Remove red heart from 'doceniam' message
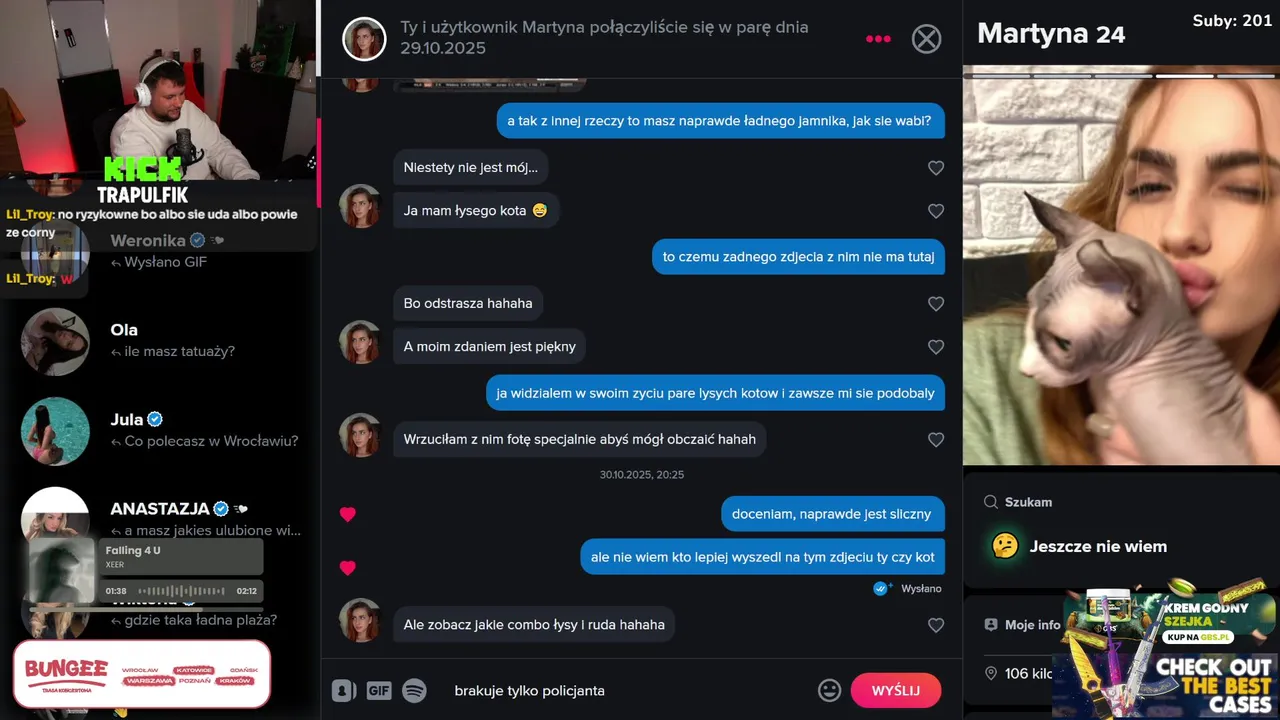This screenshot has height=720, width=1280. point(348,514)
